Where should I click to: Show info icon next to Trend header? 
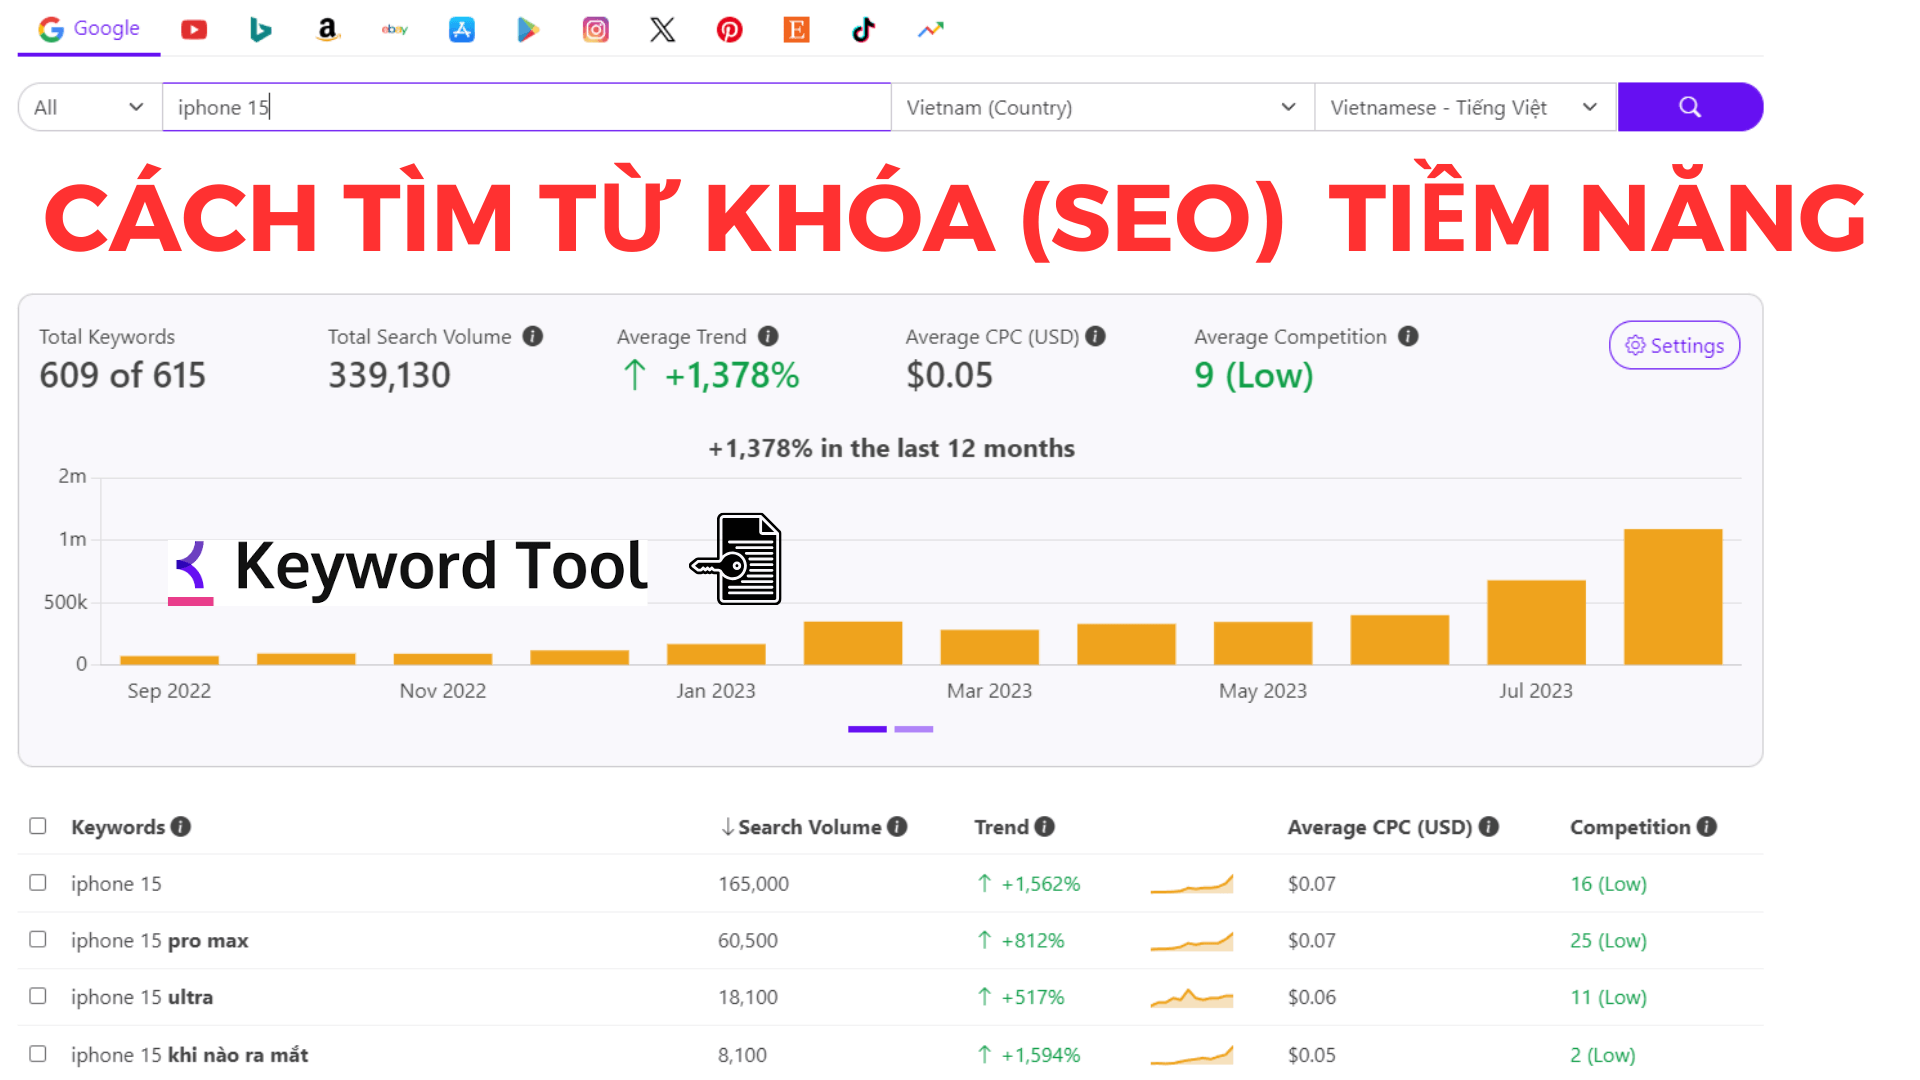(1045, 826)
